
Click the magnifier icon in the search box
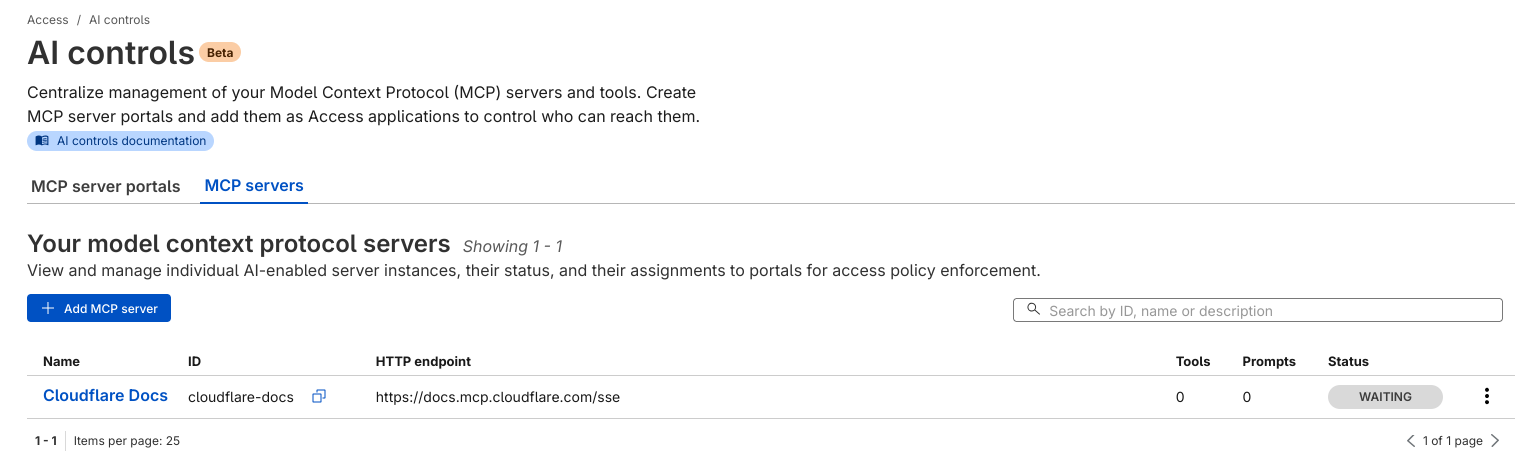1032,310
